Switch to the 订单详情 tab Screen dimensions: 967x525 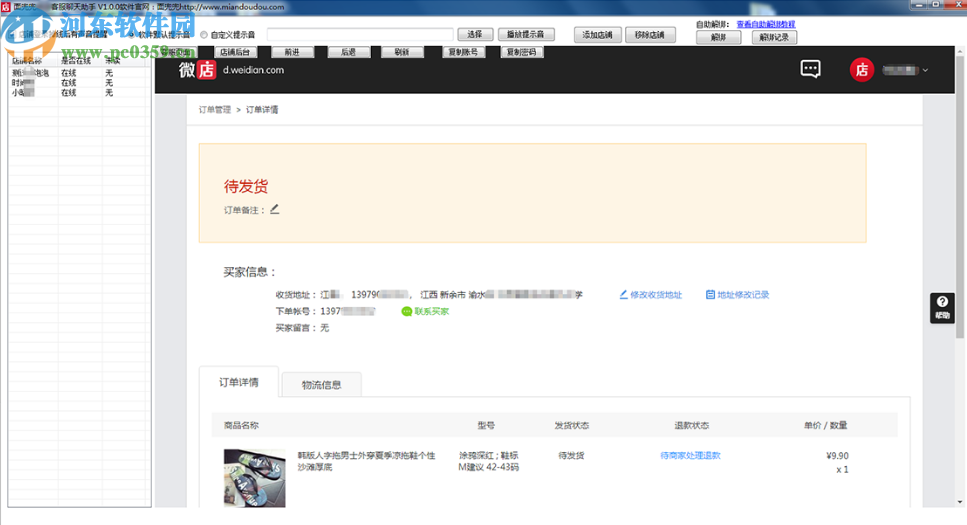point(239,382)
